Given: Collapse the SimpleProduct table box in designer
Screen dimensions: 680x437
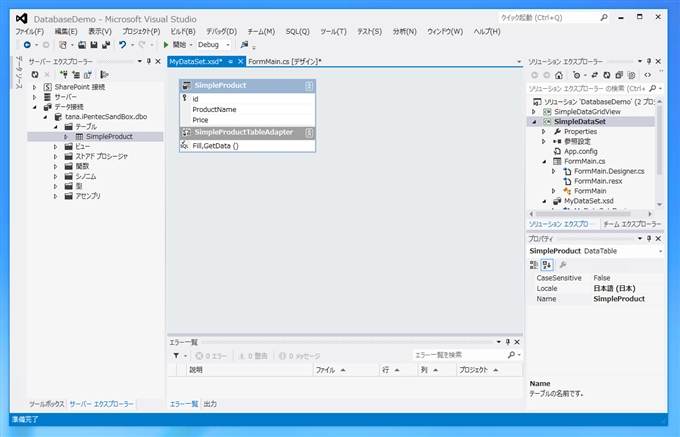Looking at the screenshot, I should click(309, 86).
